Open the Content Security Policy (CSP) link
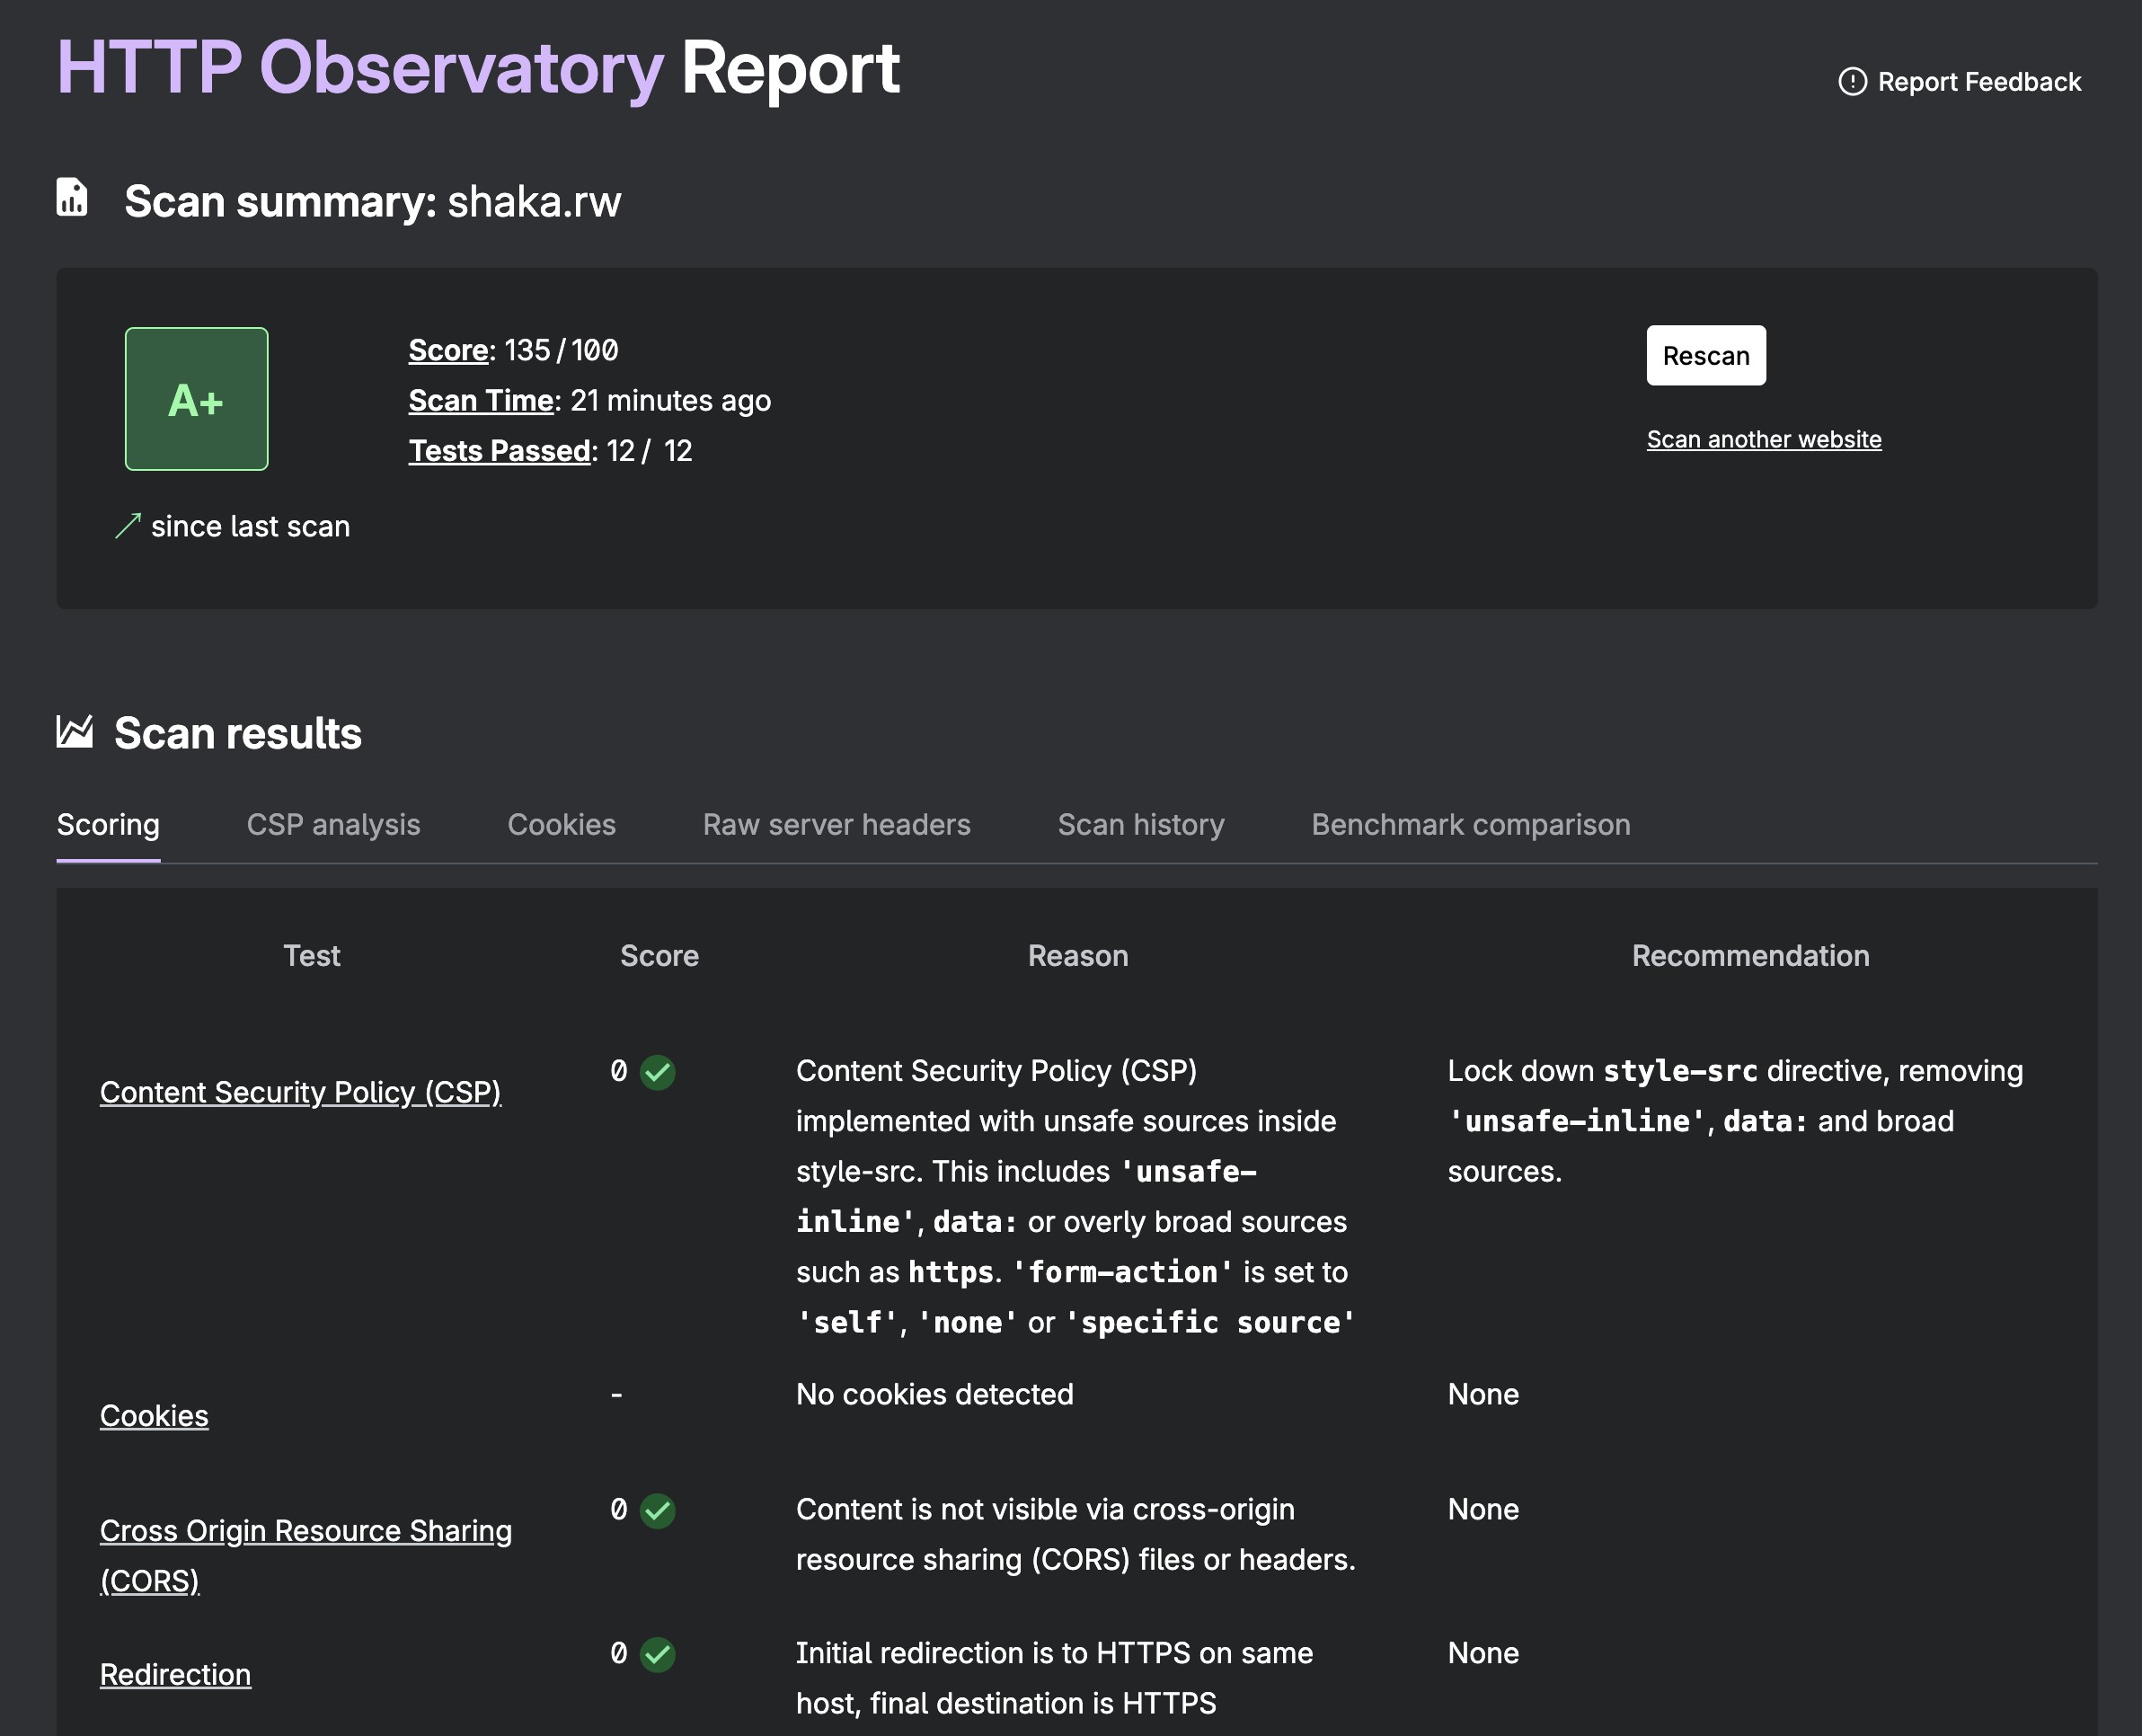The height and width of the screenshot is (1736, 2142). [x=300, y=1092]
